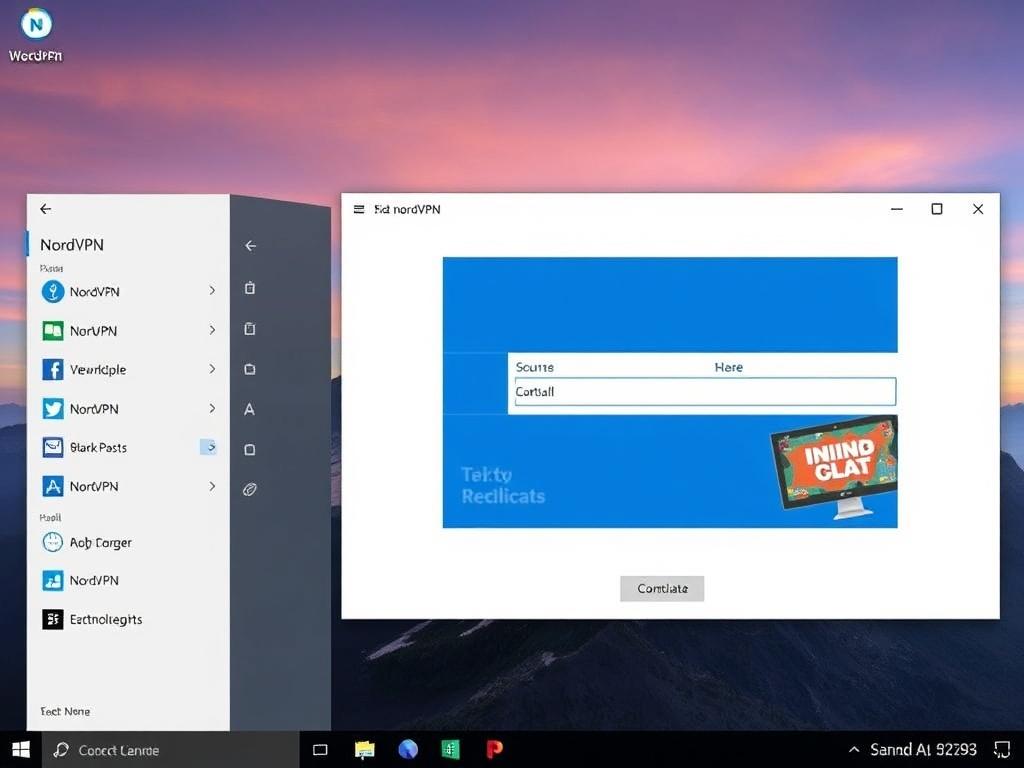Select the Aob Corger list entry
The image size is (1024, 768).
[128, 542]
